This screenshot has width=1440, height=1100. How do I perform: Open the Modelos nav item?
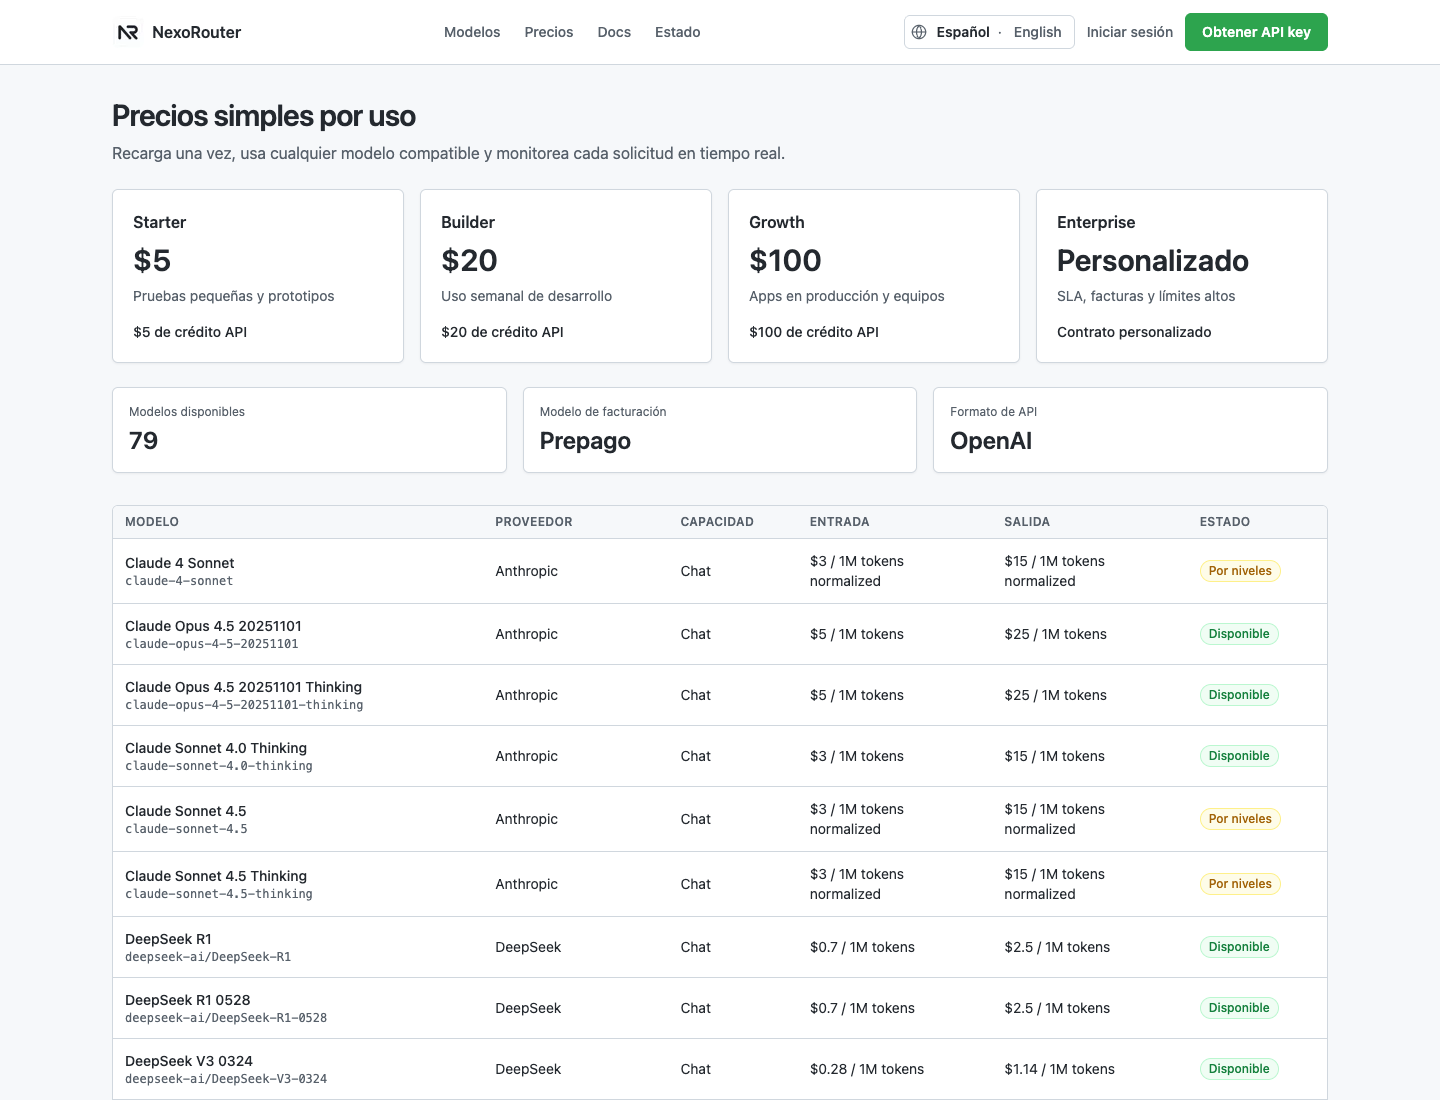472,32
